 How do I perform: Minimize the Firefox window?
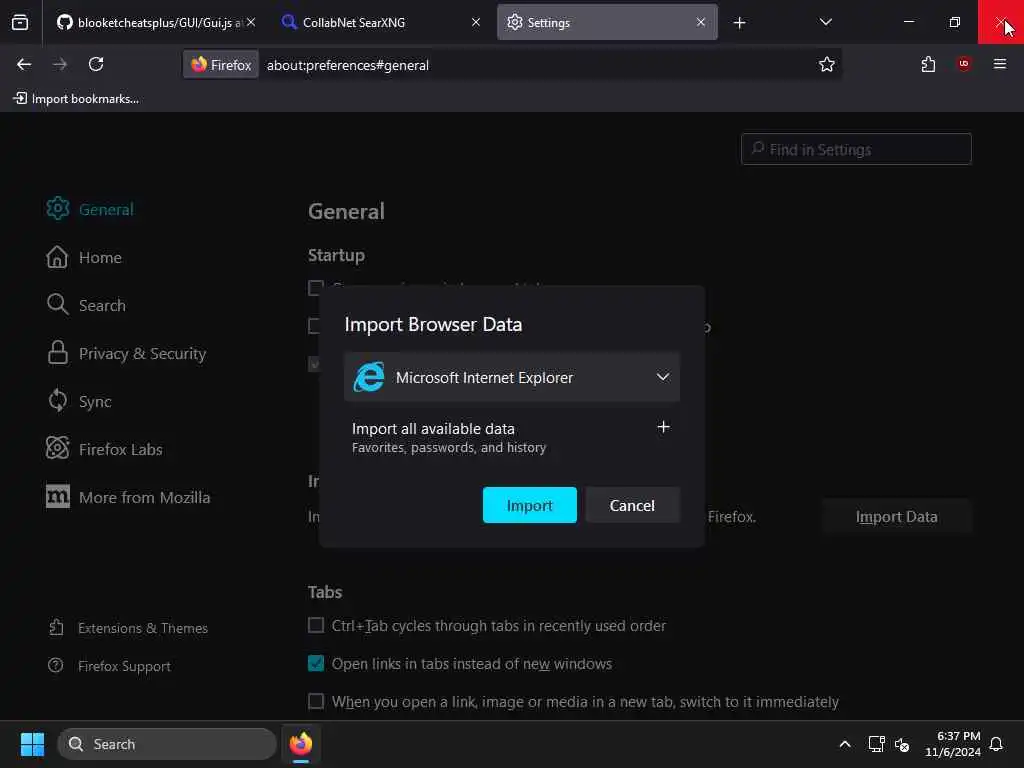(x=908, y=22)
